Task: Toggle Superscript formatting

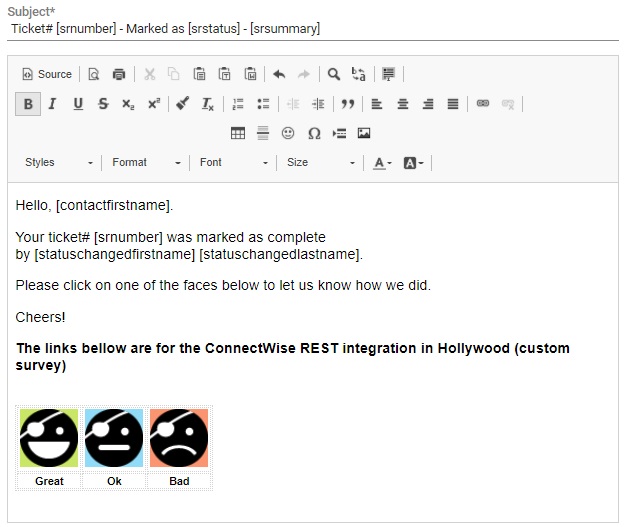Action: click(154, 104)
